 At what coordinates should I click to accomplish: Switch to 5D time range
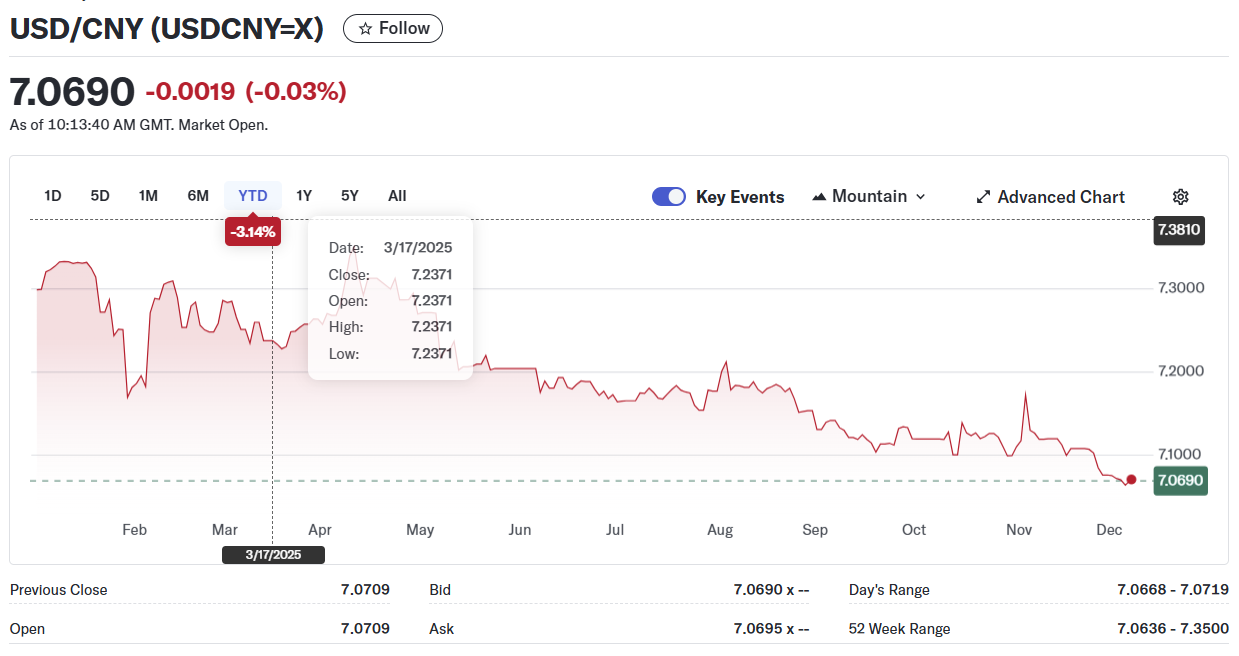[x=100, y=196]
